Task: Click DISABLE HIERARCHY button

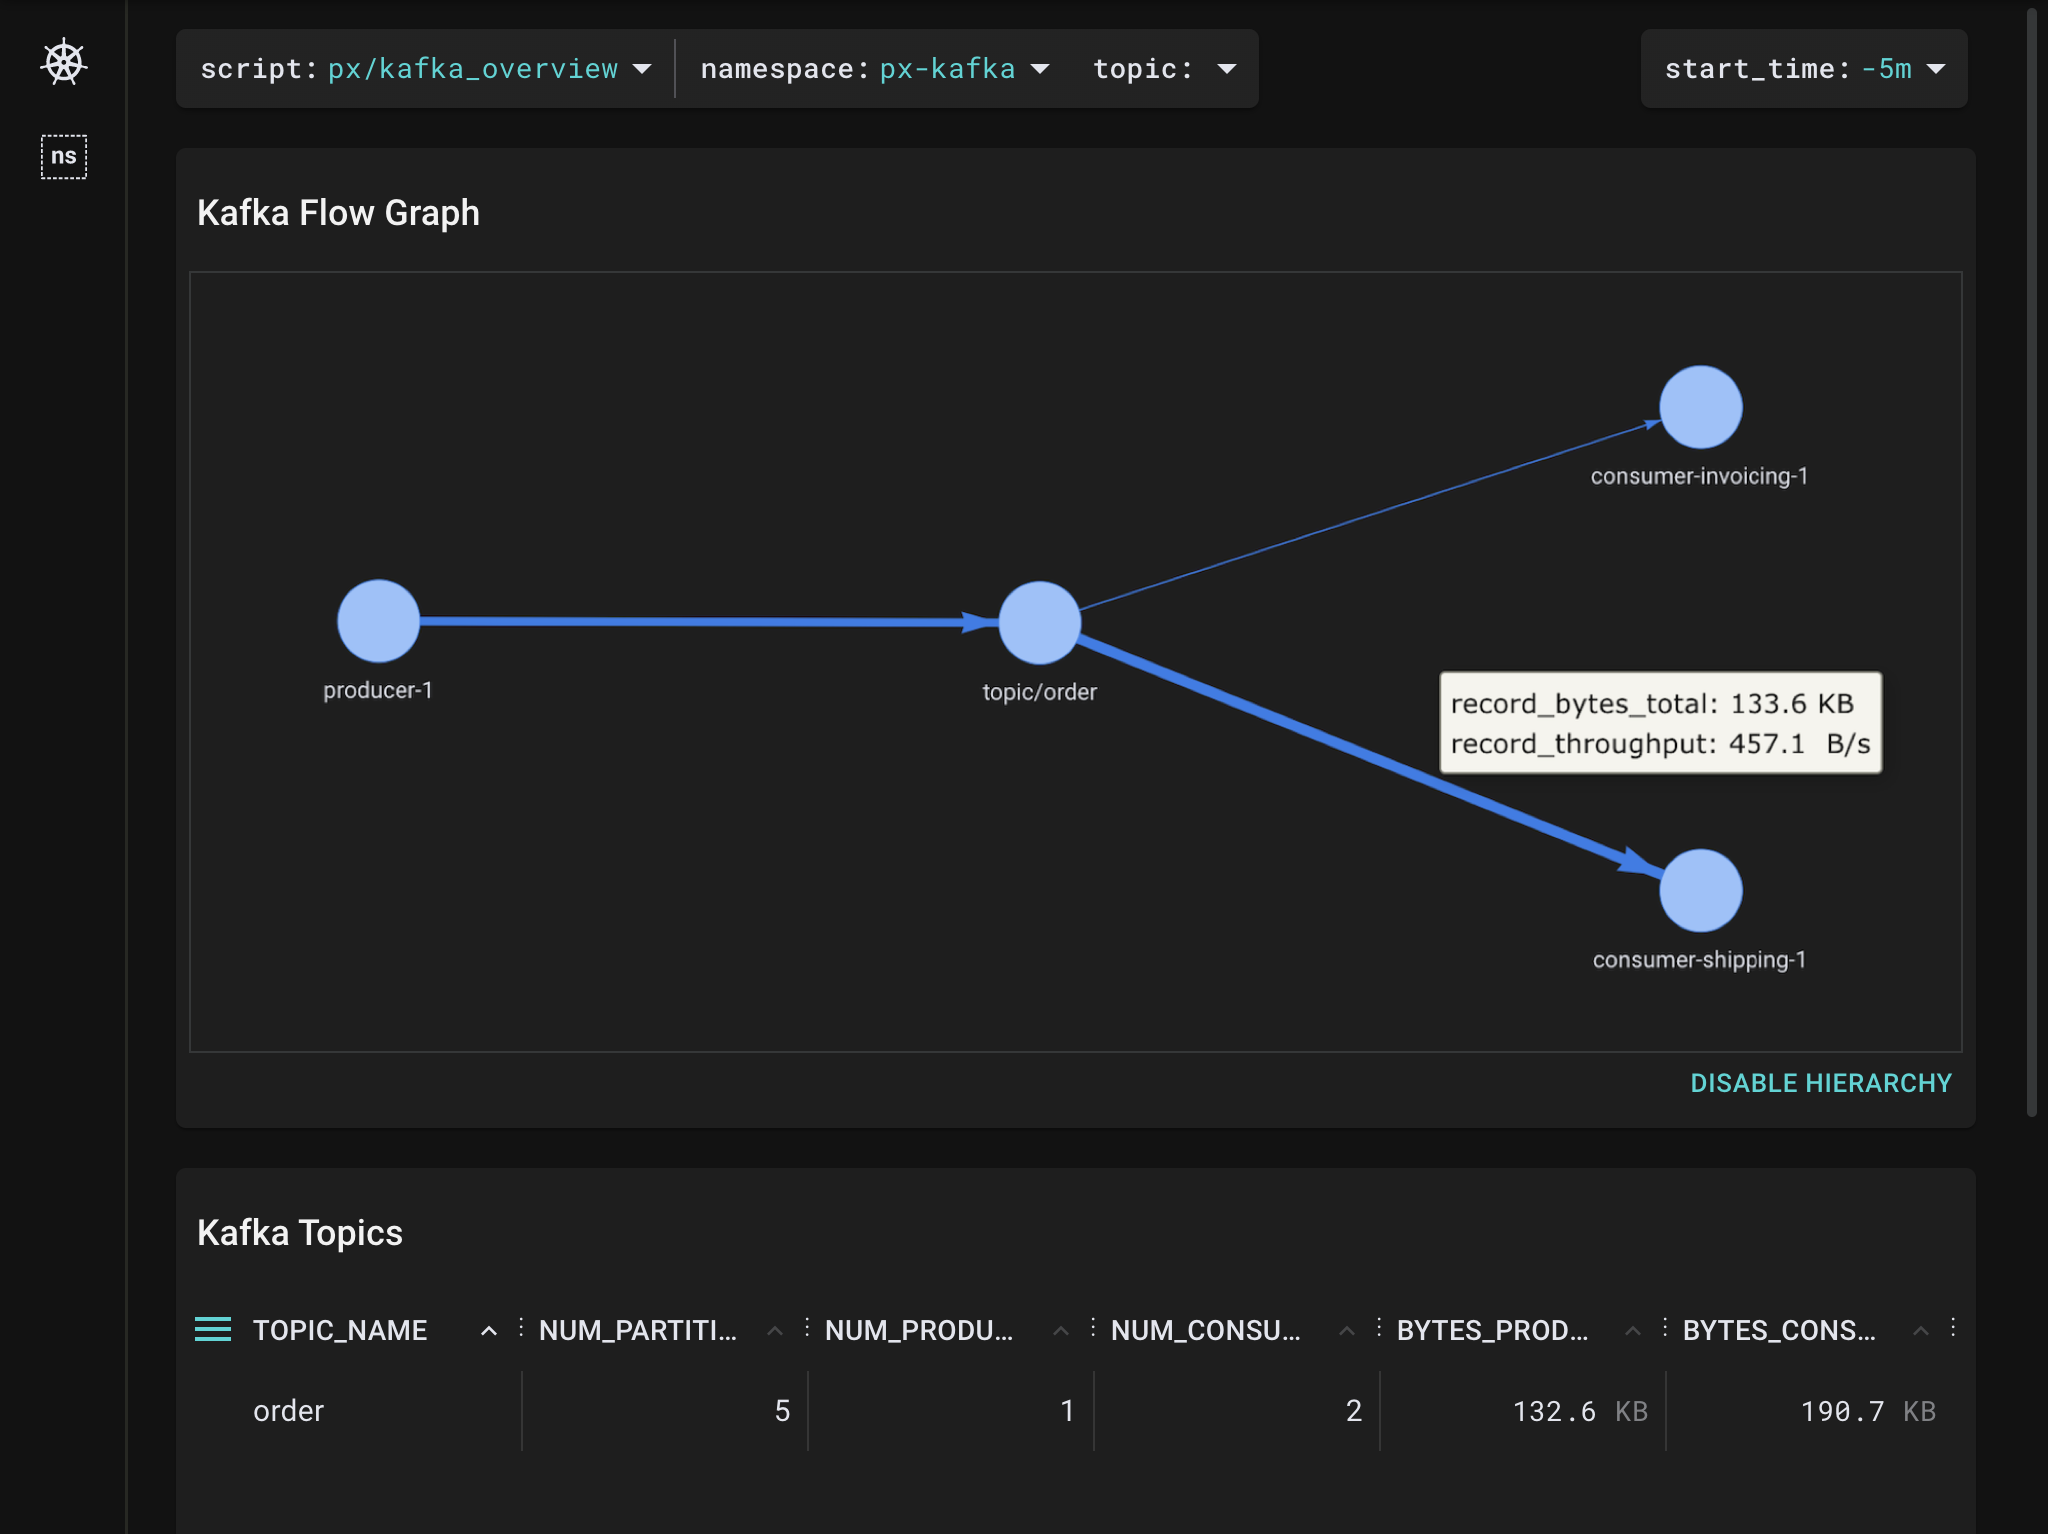Action: click(x=1820, y=1083)
